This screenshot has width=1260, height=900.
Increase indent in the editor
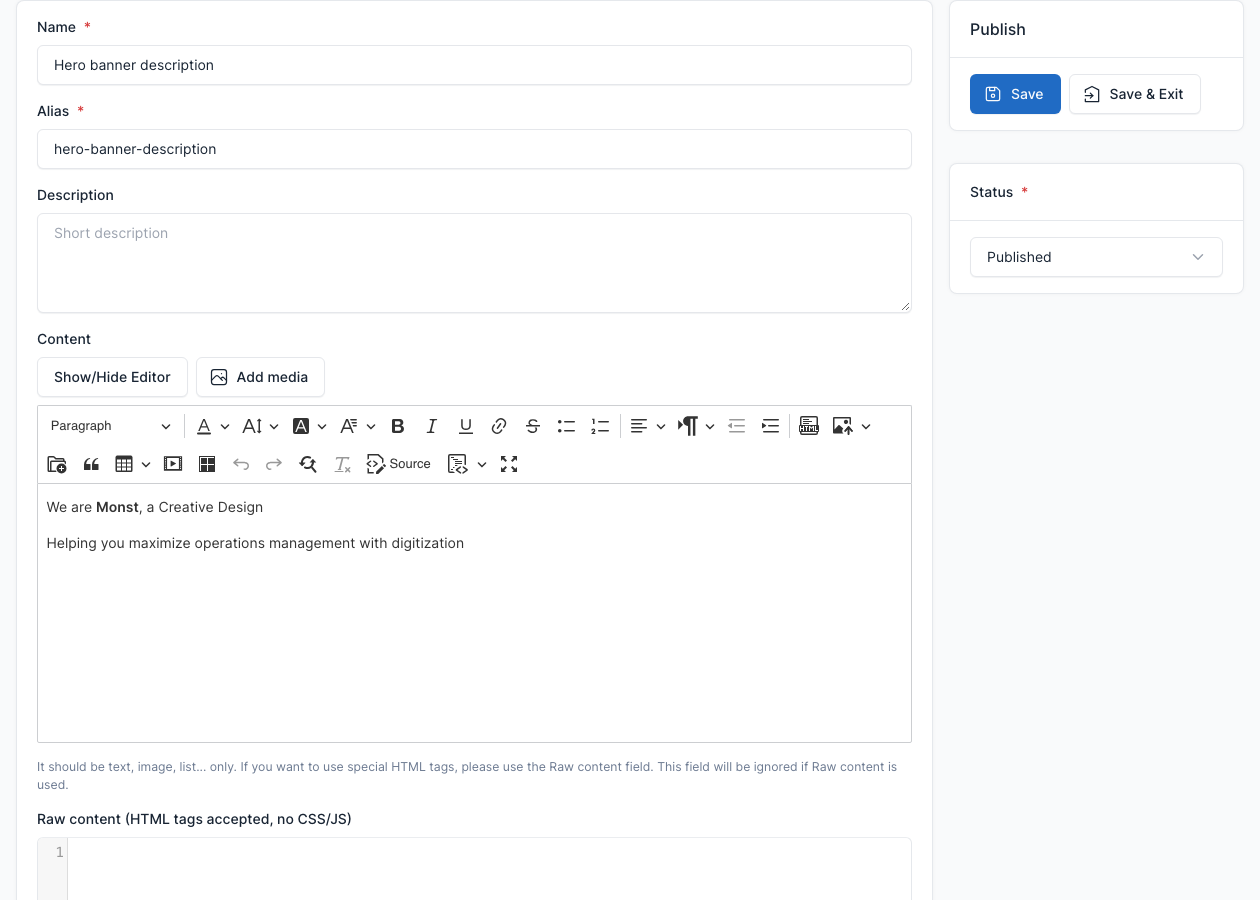click(x=770, y=426)
